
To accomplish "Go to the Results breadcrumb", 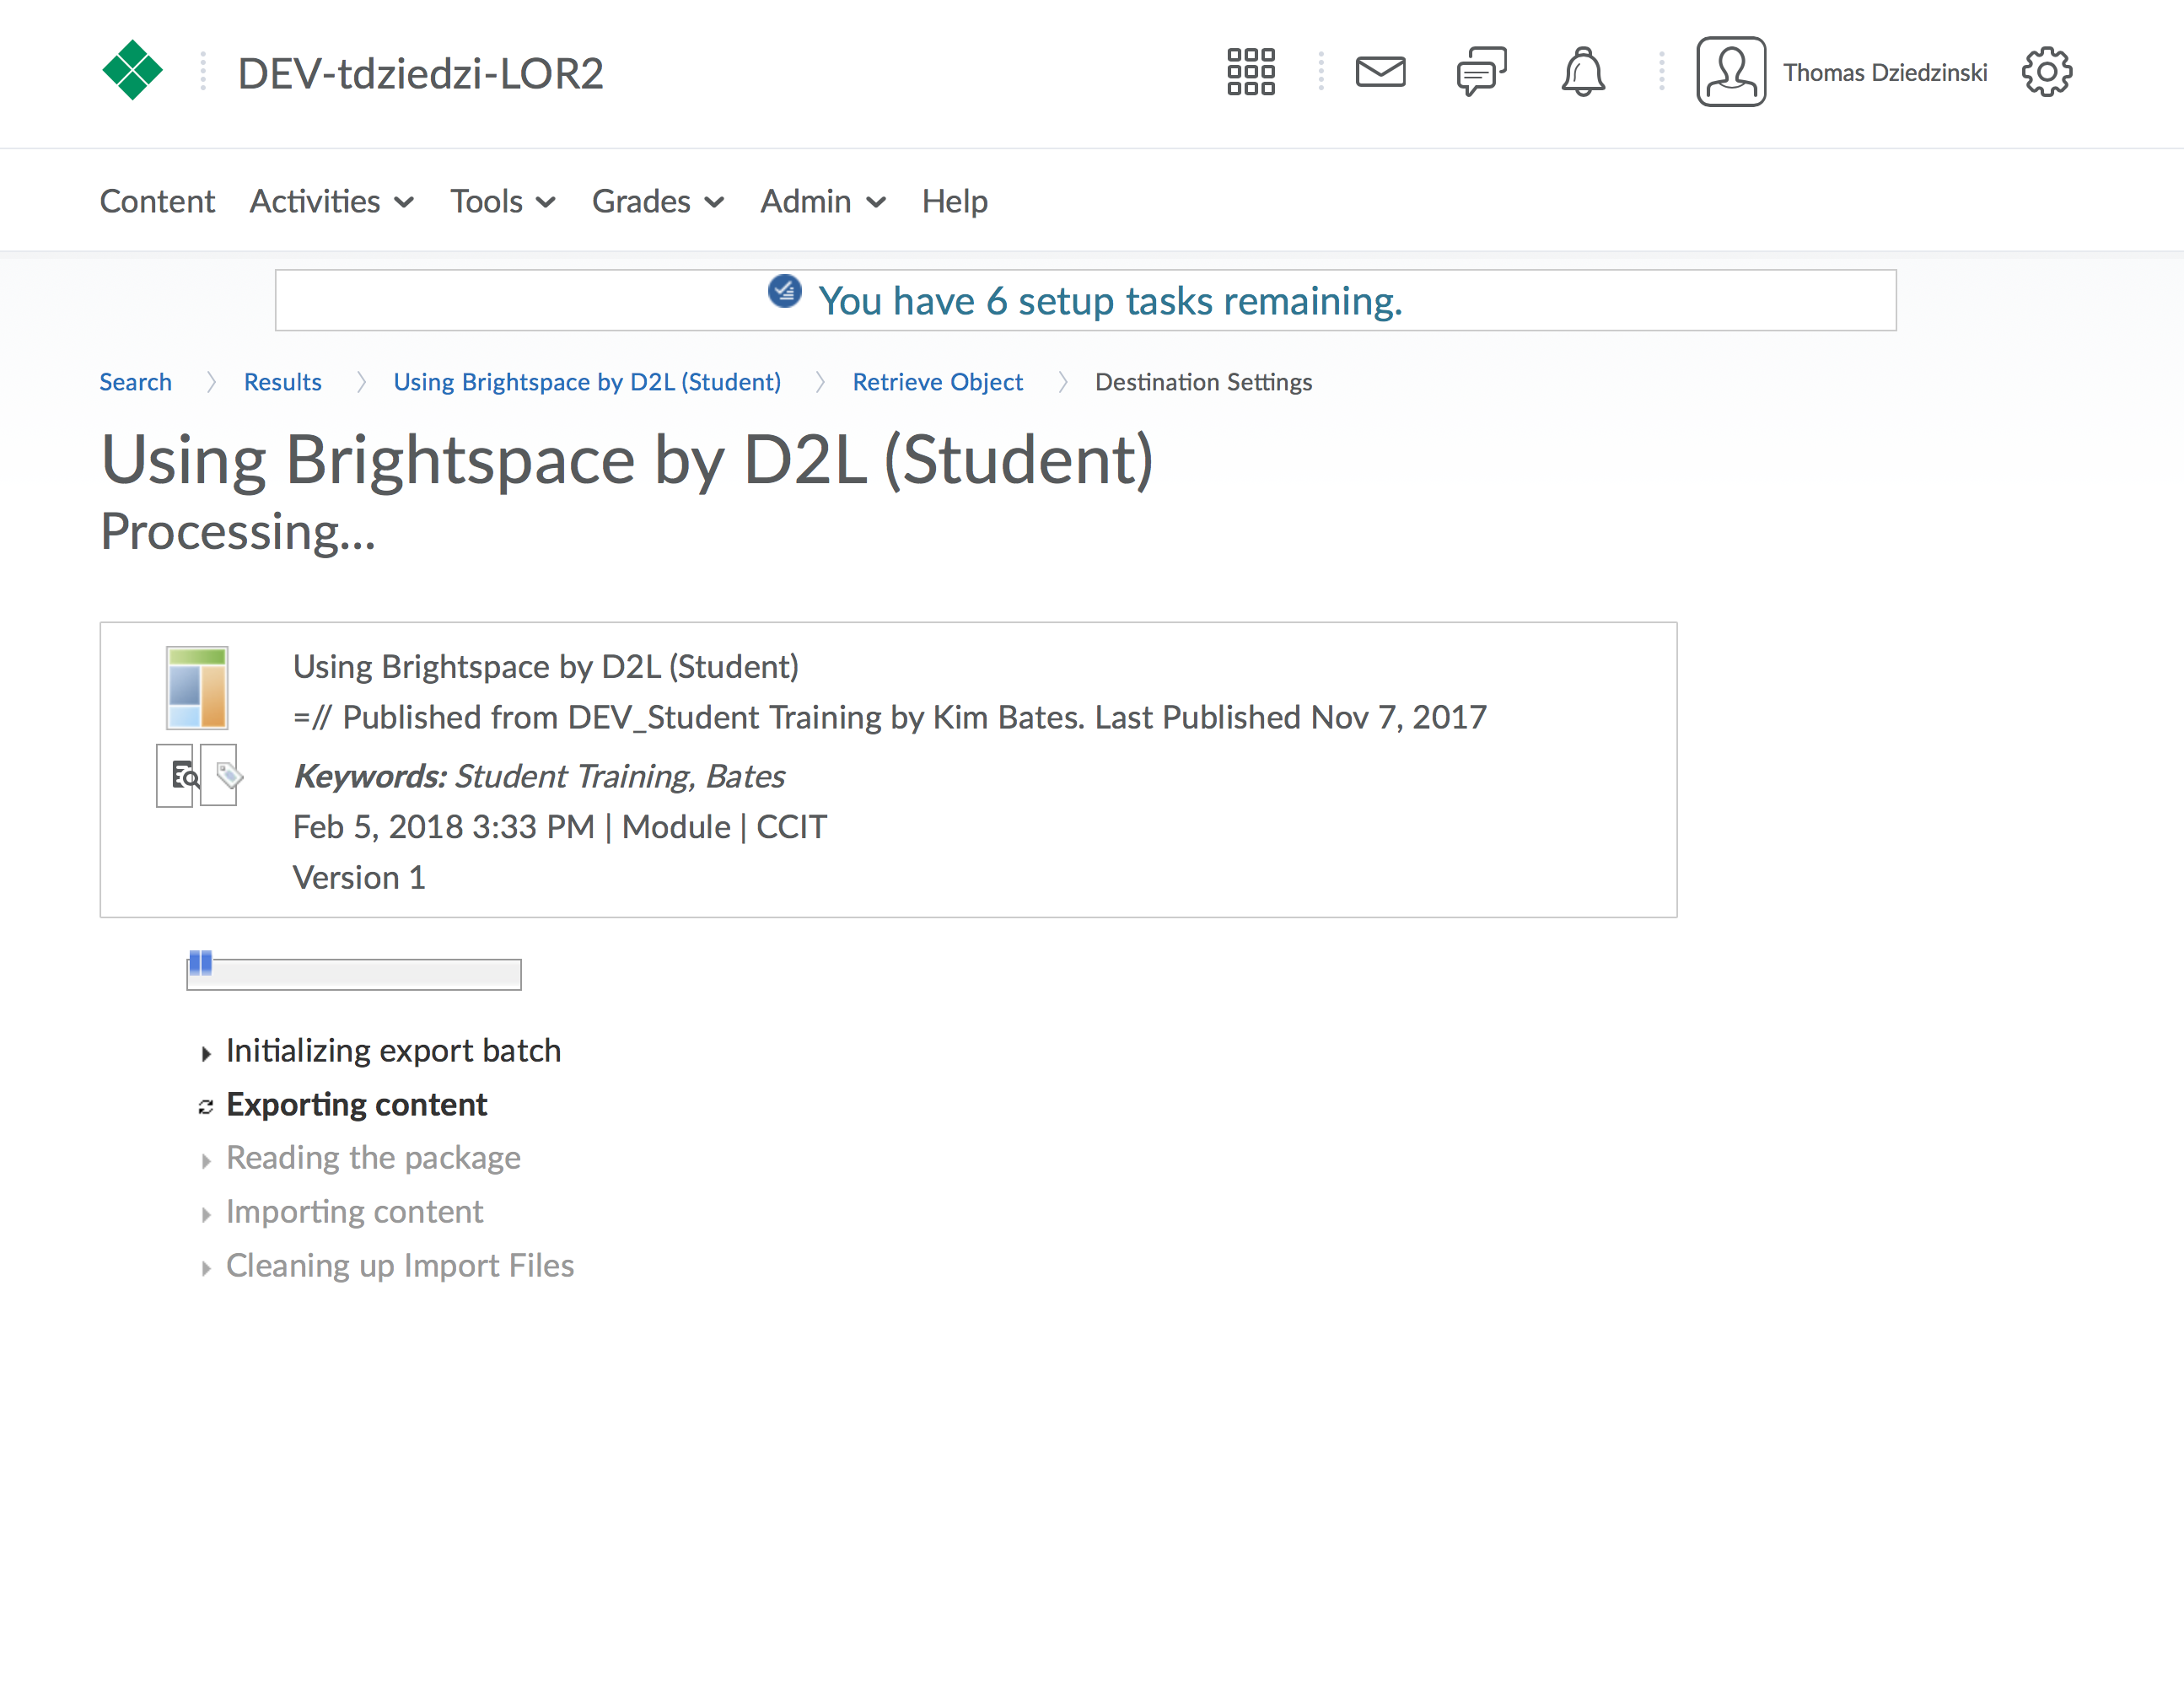I will click(x=283, y=382).
